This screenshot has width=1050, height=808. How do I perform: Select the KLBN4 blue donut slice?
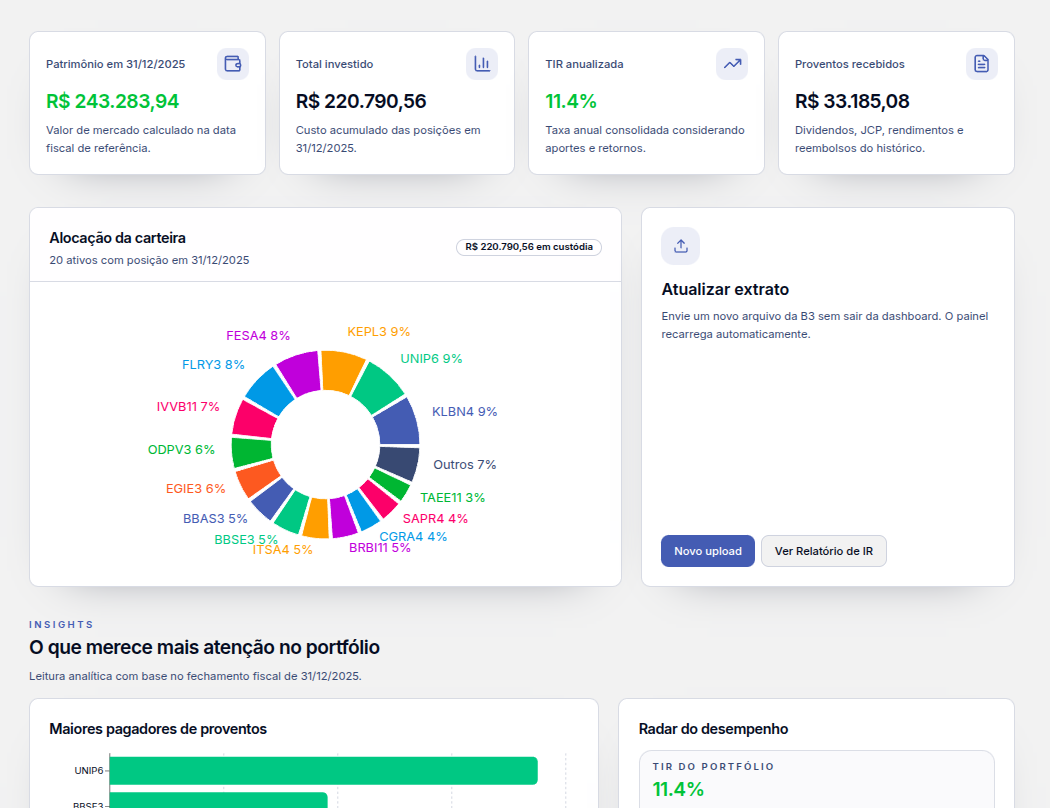click(x=399, y=423)
